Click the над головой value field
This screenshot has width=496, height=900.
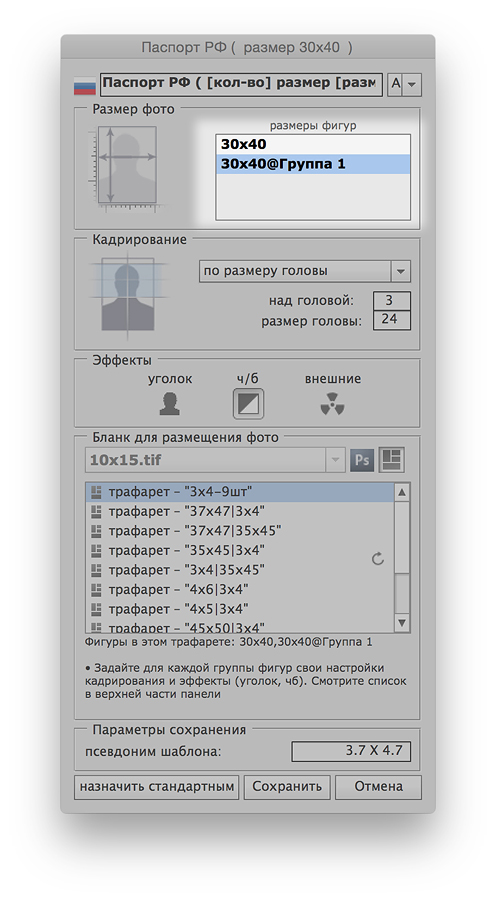392,301
